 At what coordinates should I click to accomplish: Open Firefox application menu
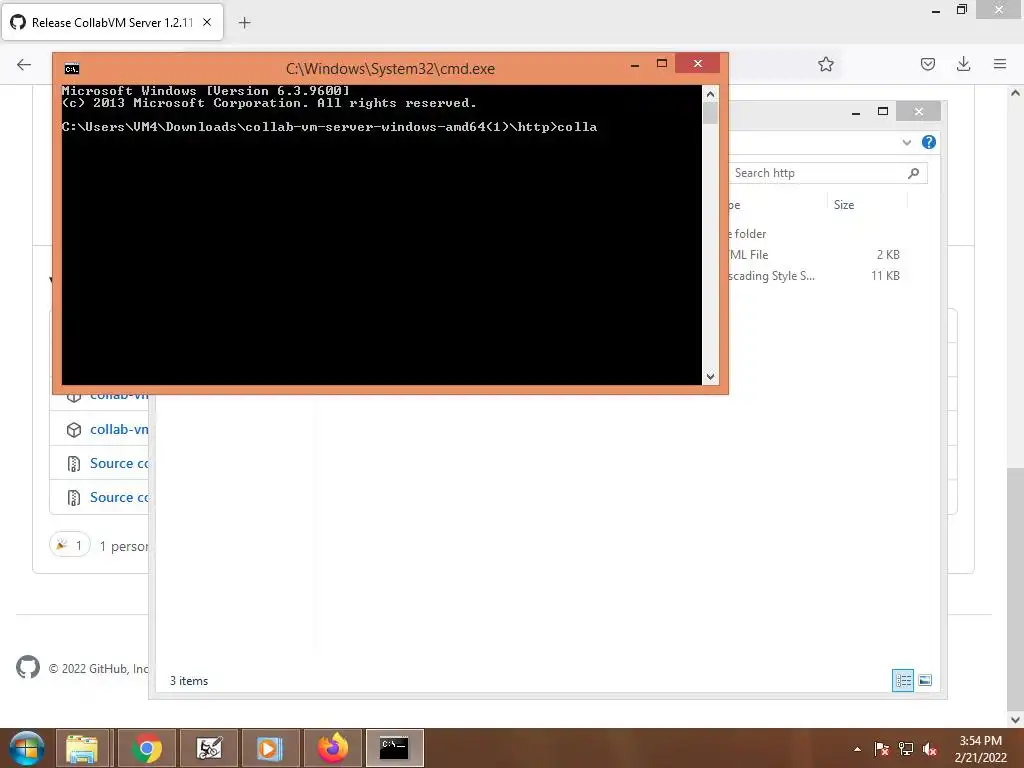point(1000,64)
